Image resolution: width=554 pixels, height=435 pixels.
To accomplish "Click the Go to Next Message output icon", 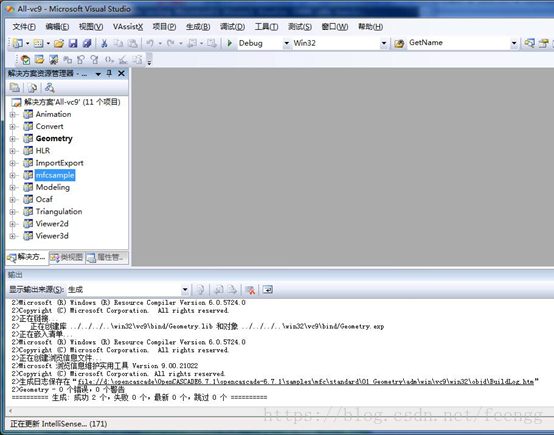I will 232,290.
